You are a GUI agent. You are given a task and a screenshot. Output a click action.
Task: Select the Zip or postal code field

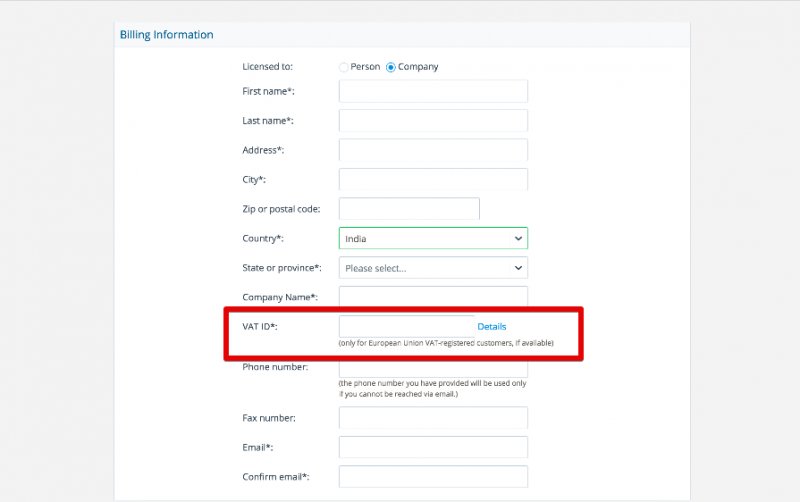409,209
